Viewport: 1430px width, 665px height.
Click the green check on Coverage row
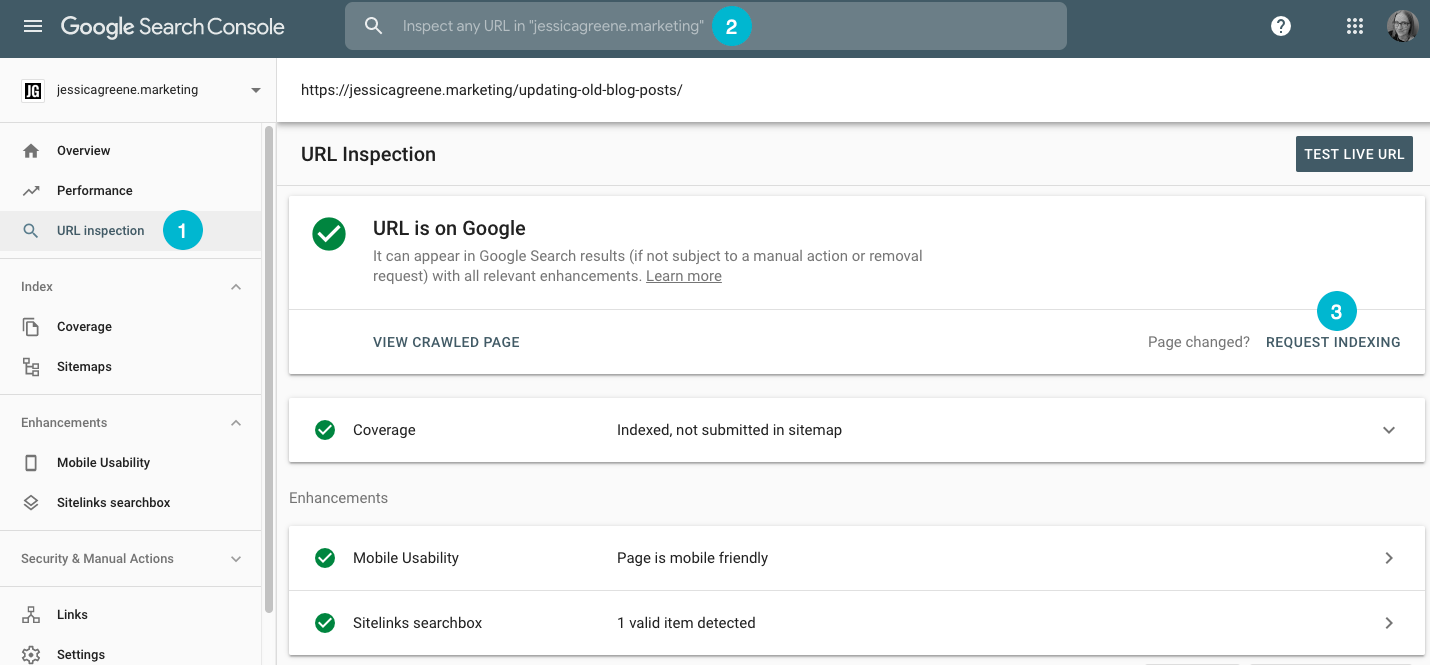tap(325, 430)
